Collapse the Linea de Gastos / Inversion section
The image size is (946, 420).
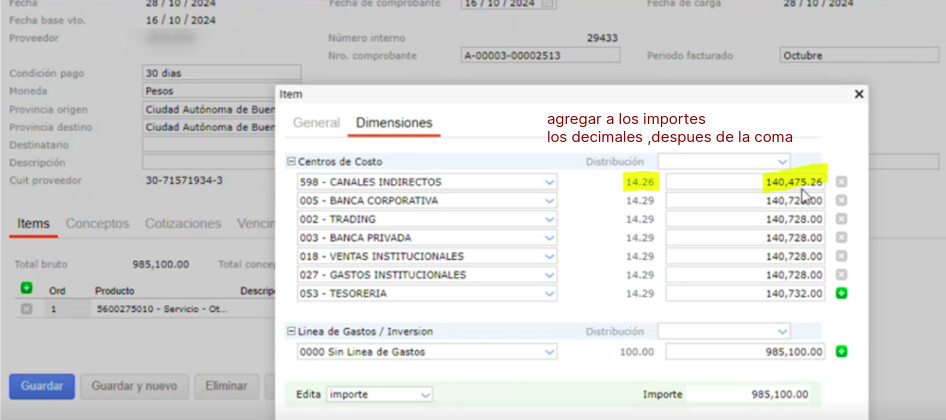[291, 331]
